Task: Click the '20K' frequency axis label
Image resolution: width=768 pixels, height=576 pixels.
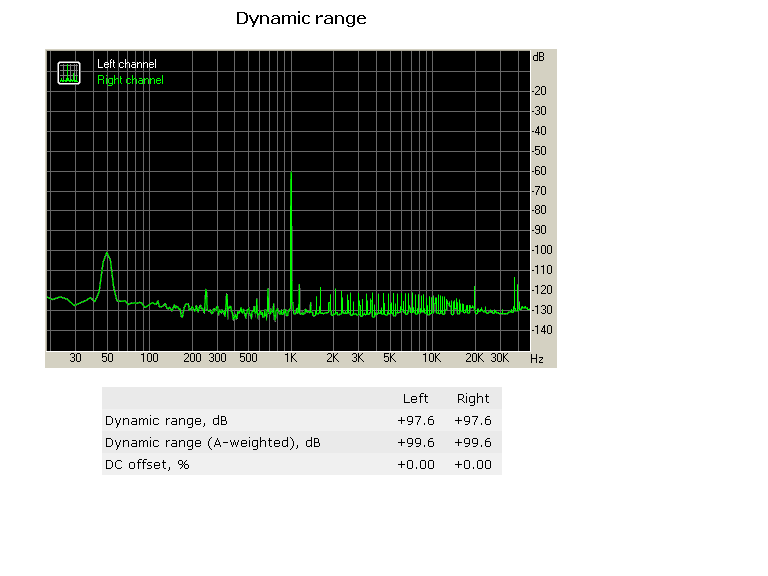Action: point(475,358)
